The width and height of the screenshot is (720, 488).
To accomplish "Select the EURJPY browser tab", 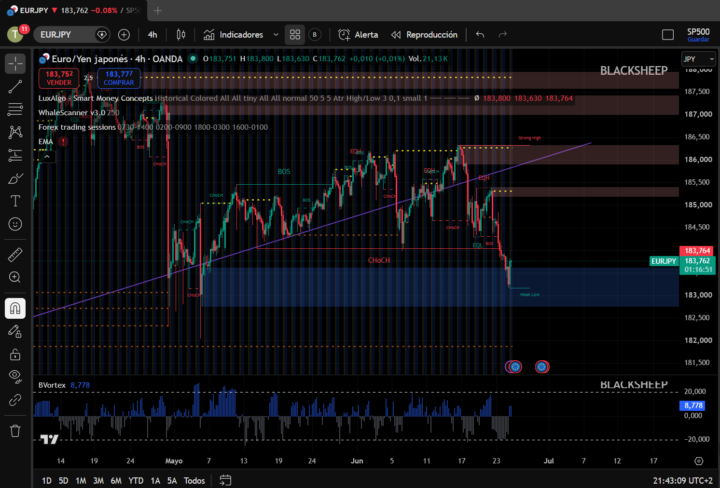I will (73, 11).
